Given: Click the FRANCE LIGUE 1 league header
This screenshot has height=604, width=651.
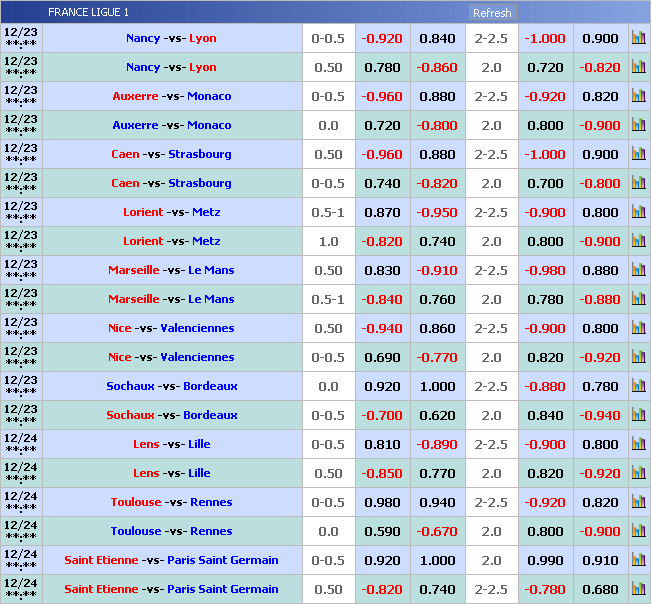Looking at the screenshot, I should tap(88, 13).
